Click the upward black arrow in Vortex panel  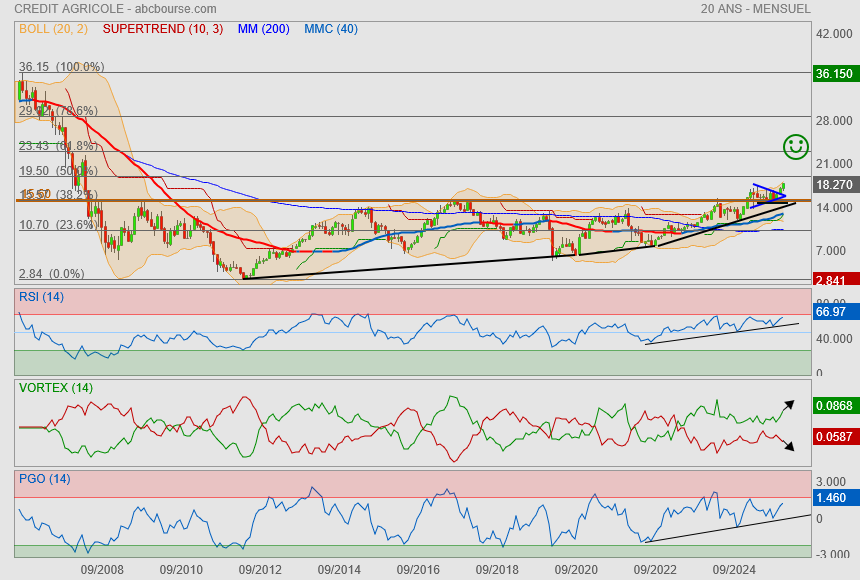[789, 405]
